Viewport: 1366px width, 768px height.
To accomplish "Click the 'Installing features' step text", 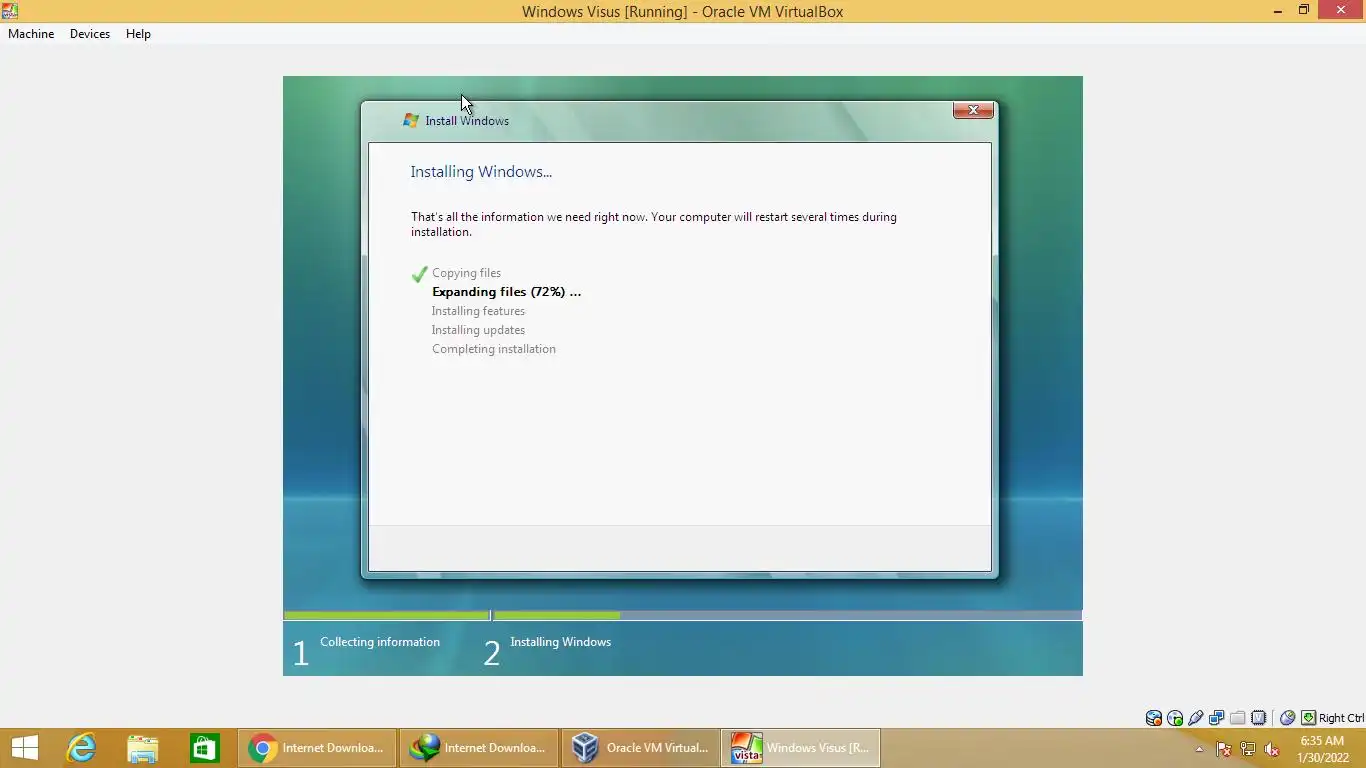I will pyautogui.click(x=478, y=311).
